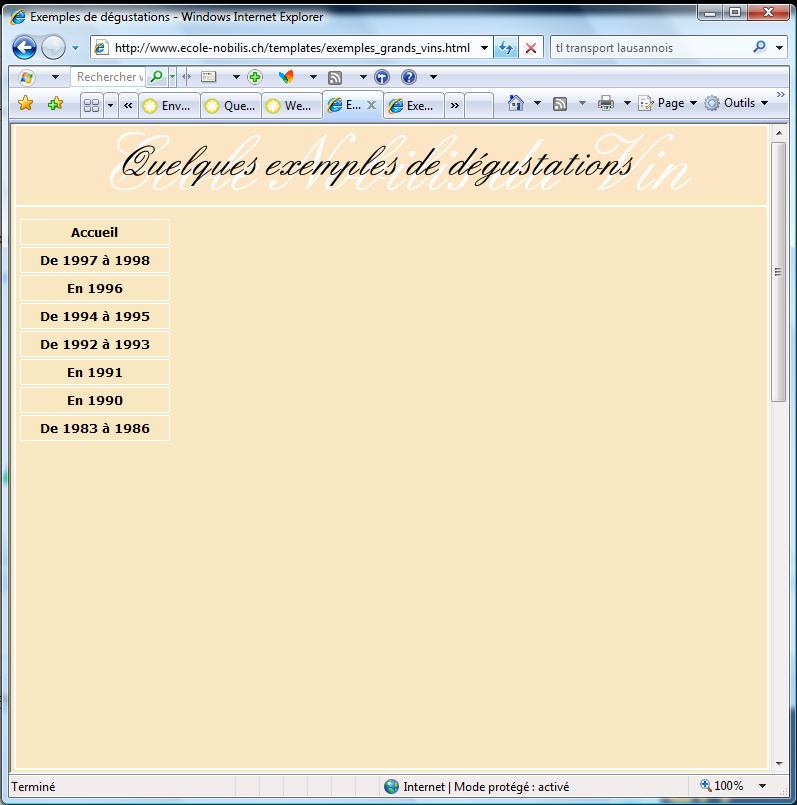Open the zoom level dropdown arrow

tap(763, 786)
